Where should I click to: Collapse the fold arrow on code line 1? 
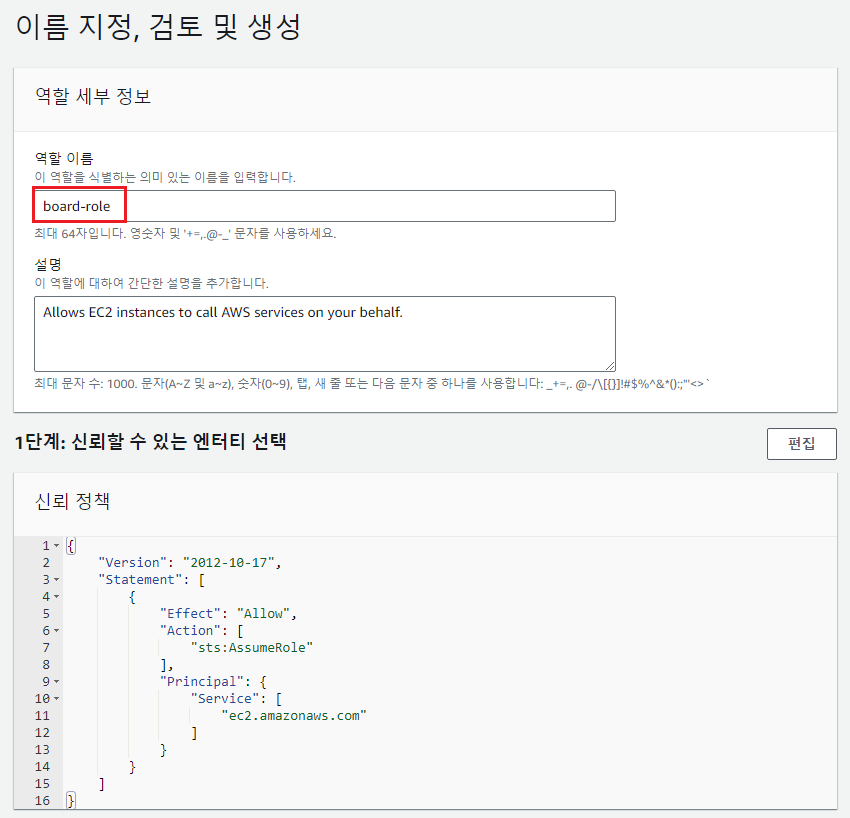point(56,545)
